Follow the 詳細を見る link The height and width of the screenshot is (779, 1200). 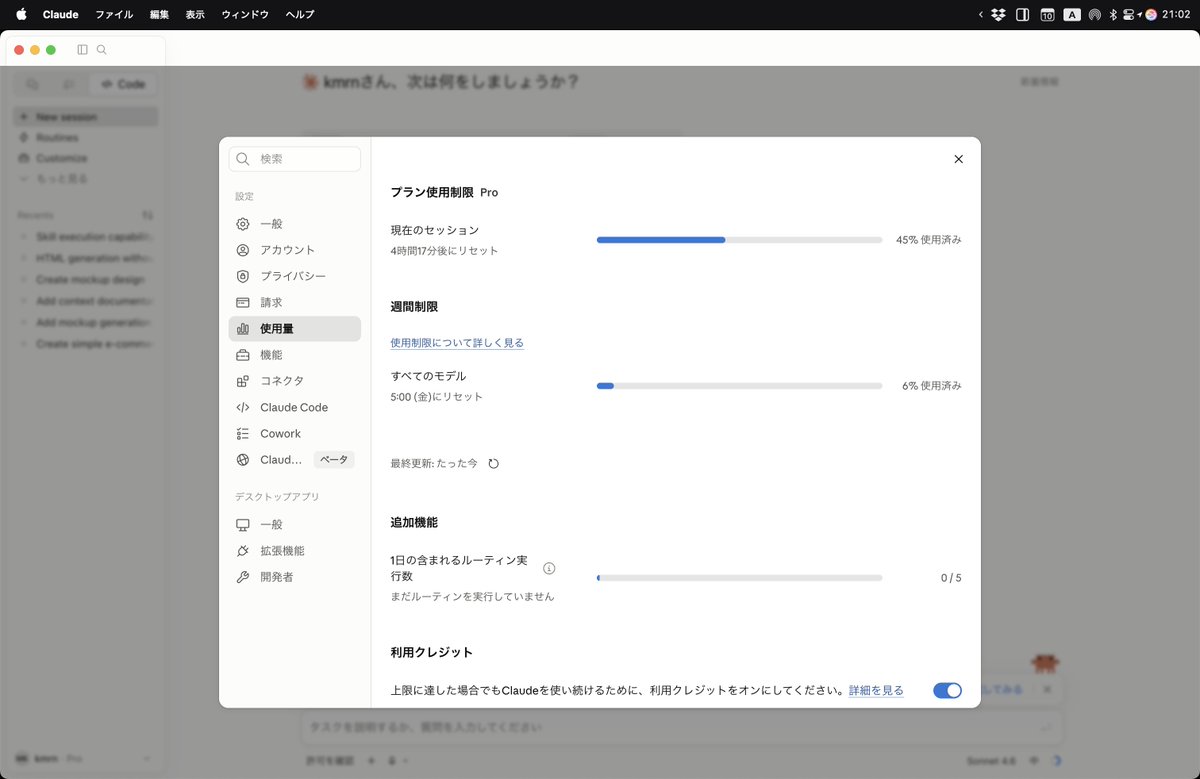click(876, 690)
